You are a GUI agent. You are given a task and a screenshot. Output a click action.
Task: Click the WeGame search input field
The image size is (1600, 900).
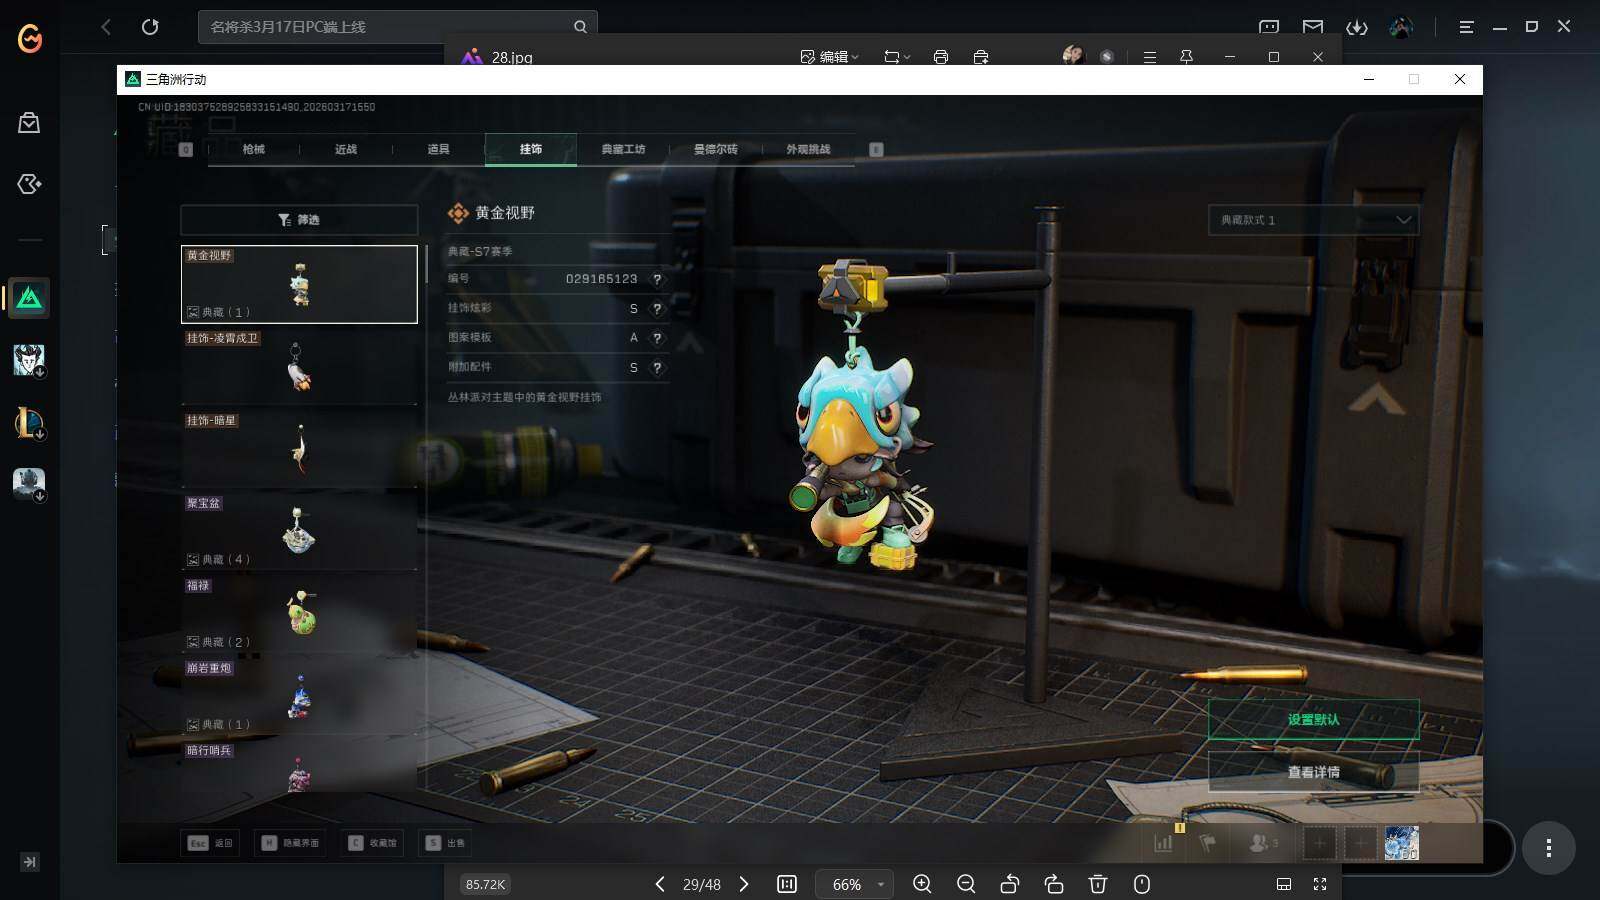pos(398,27)
